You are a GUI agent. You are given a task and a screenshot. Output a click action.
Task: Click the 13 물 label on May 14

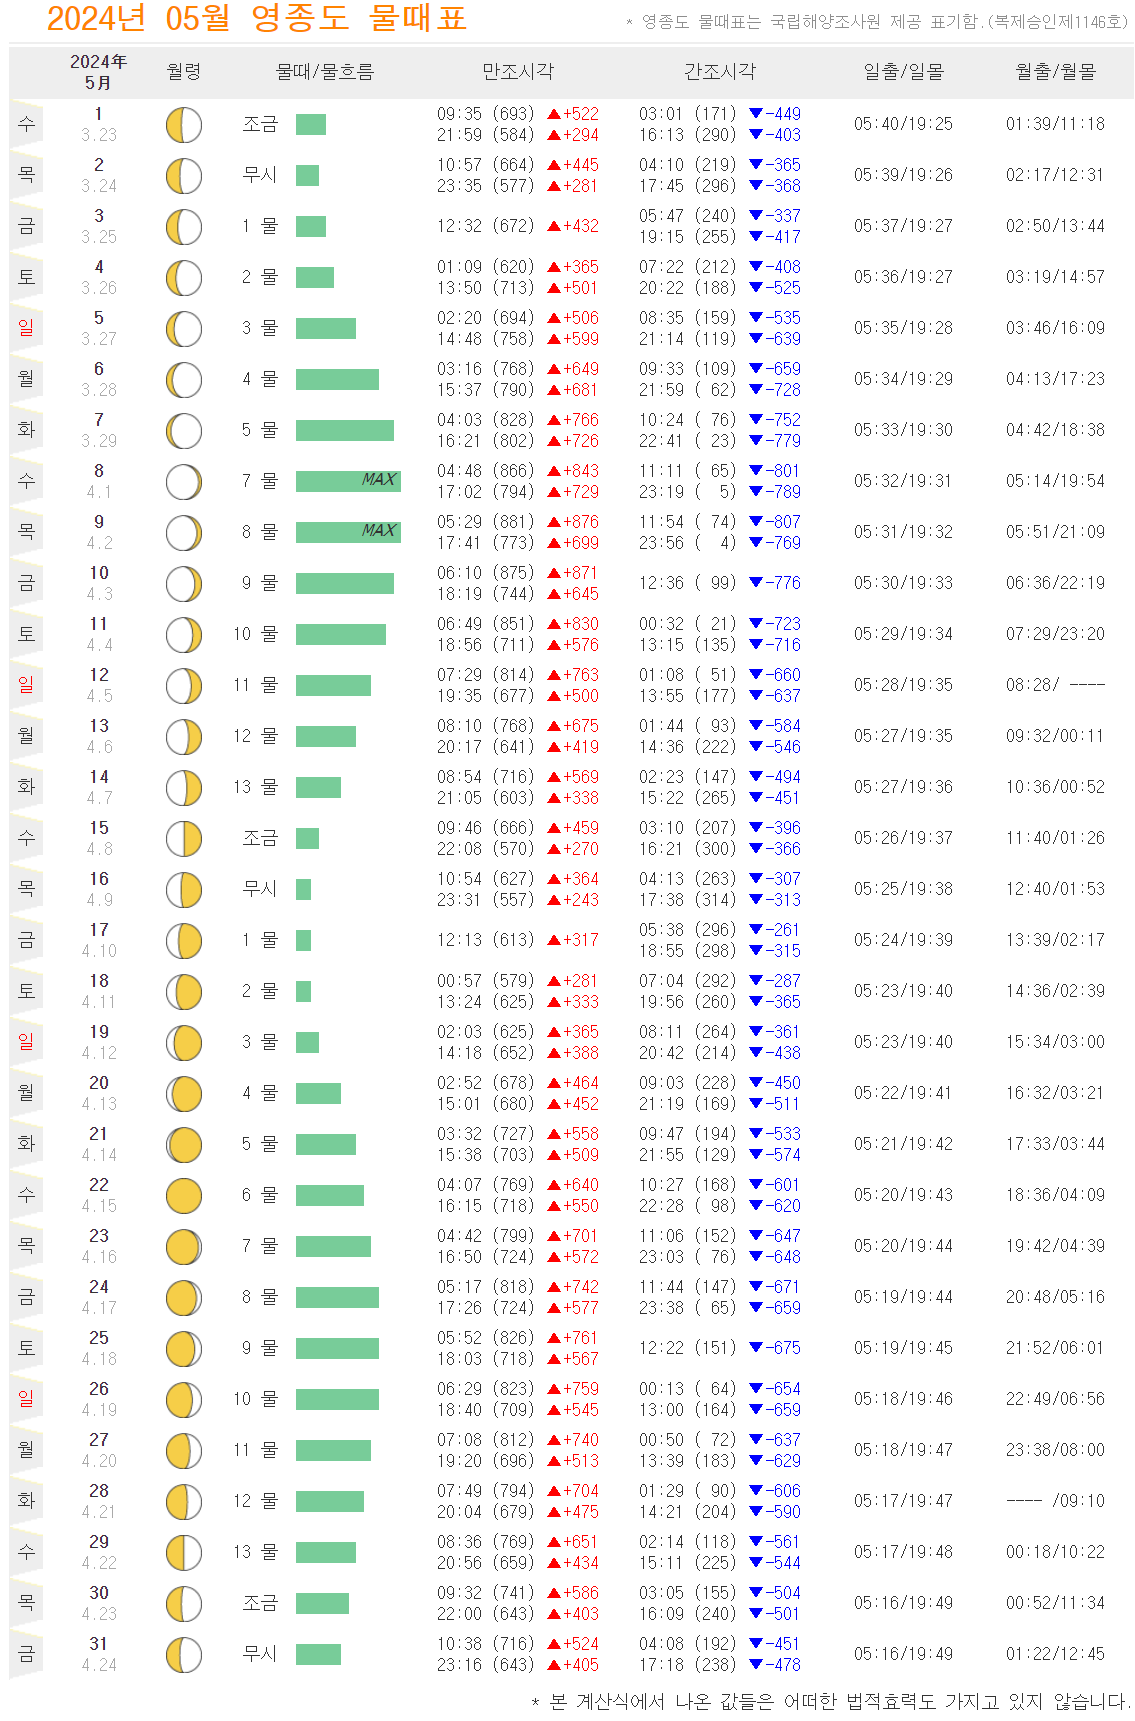tap(256, 787)
